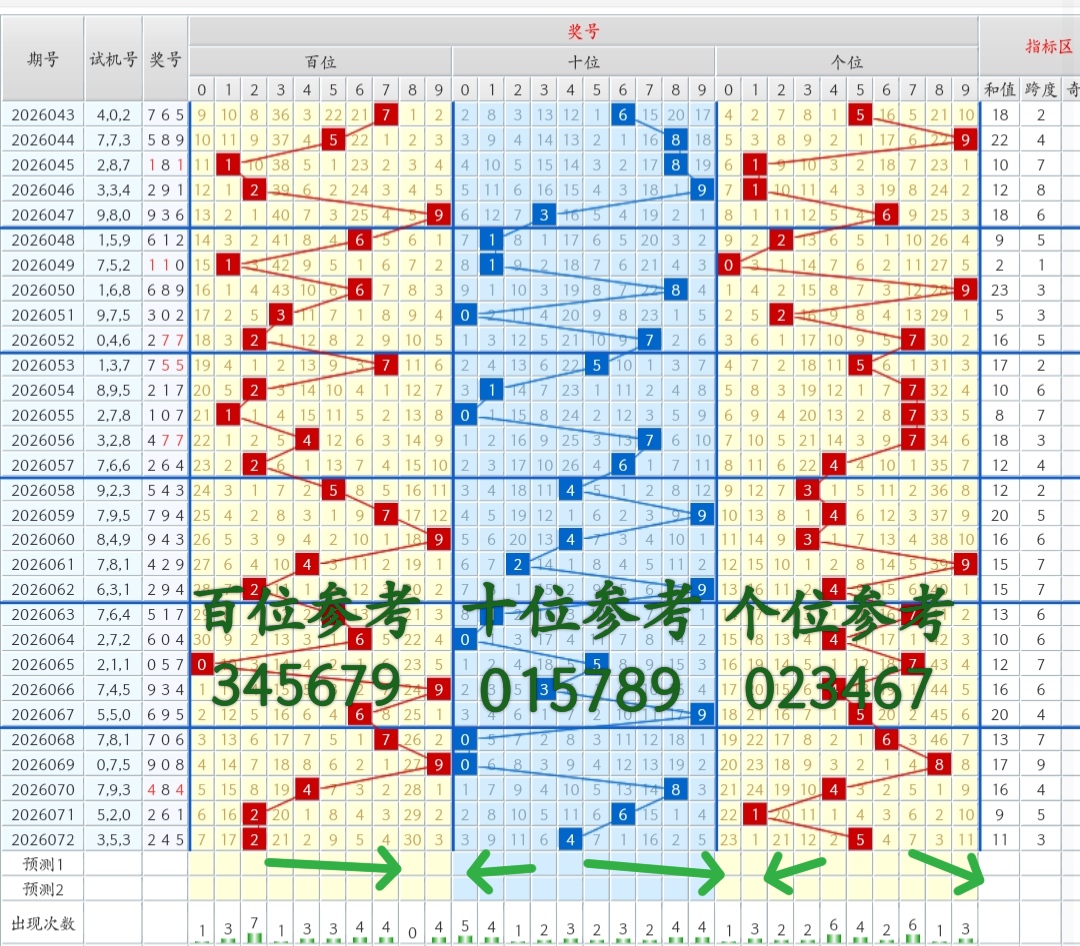Image resolution: width=1080 pixels, height=946 pixels.
Task: Select the 奖号 header tab
Action: coord(583,31)
